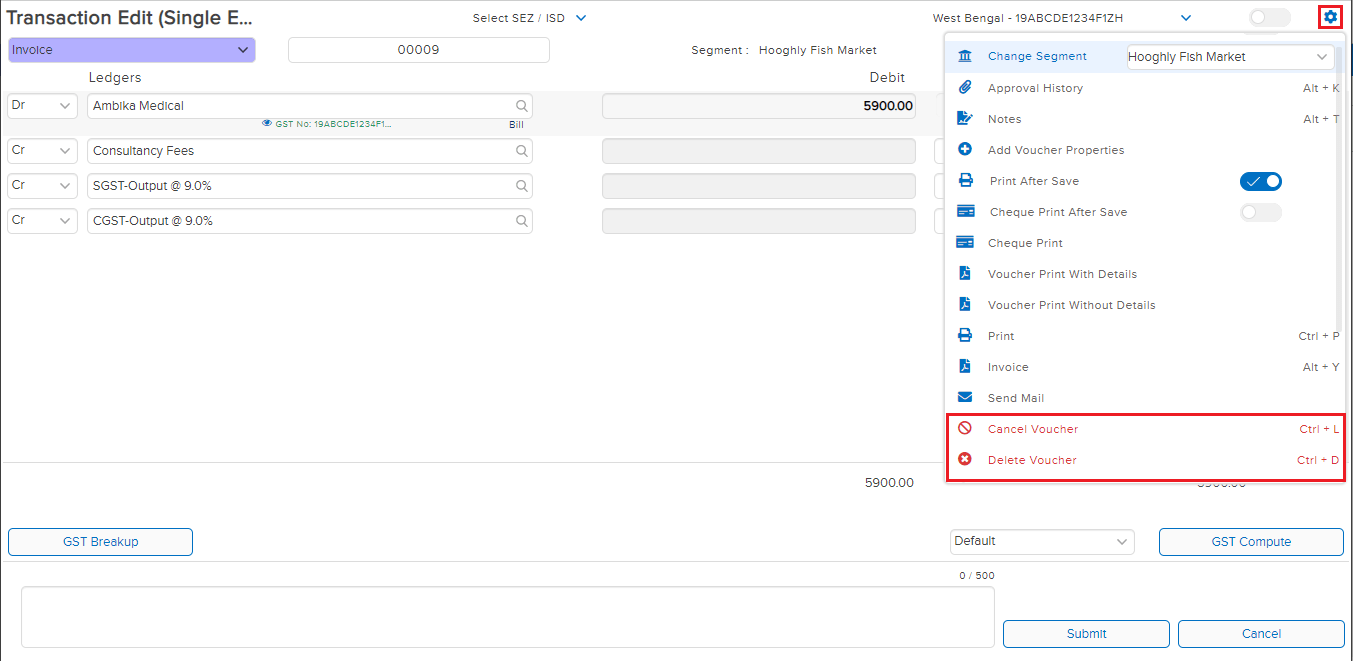Click the Add Voucher Properties plus icon
Viewport: 1353px width, 661px height.
965,150
